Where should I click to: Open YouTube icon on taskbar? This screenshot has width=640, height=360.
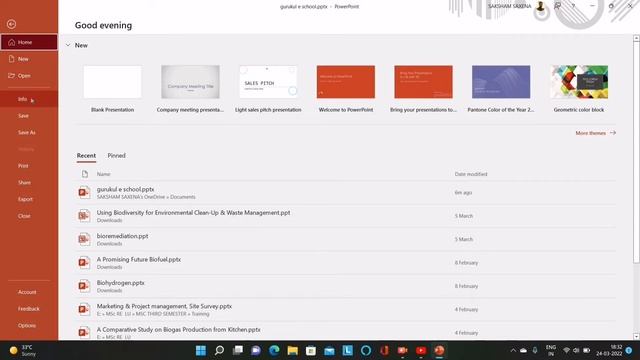(421, 350)
